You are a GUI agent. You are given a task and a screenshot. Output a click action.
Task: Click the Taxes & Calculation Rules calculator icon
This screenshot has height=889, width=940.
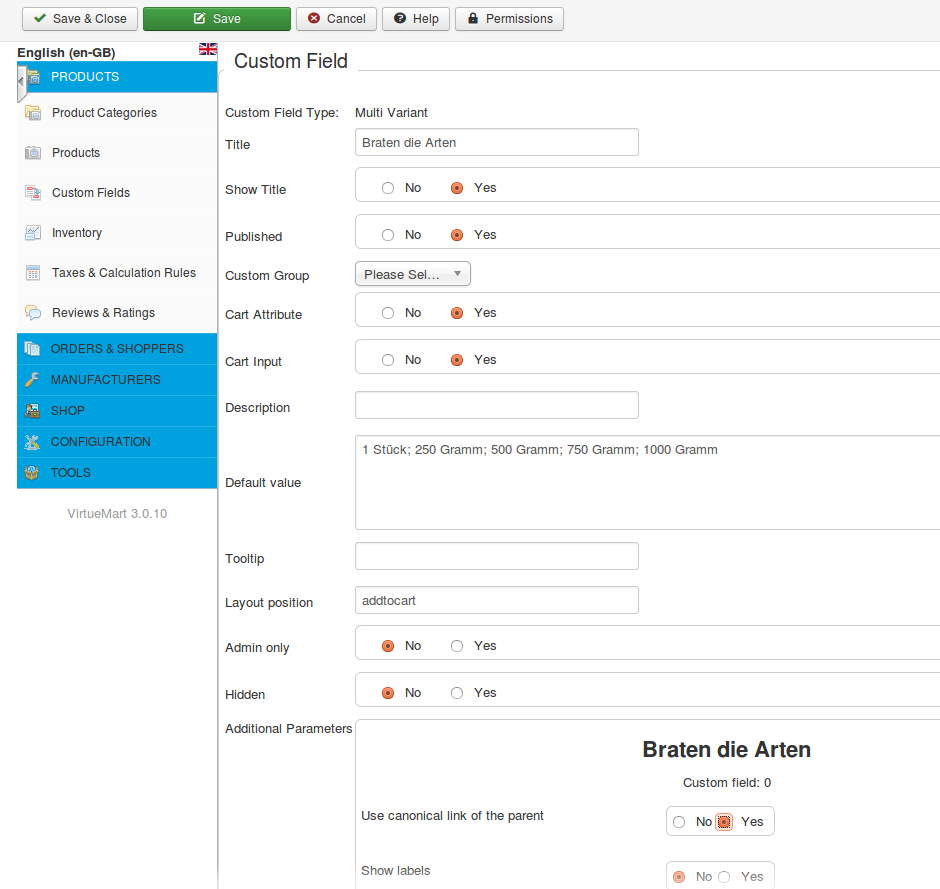click(x=33, y=273)
